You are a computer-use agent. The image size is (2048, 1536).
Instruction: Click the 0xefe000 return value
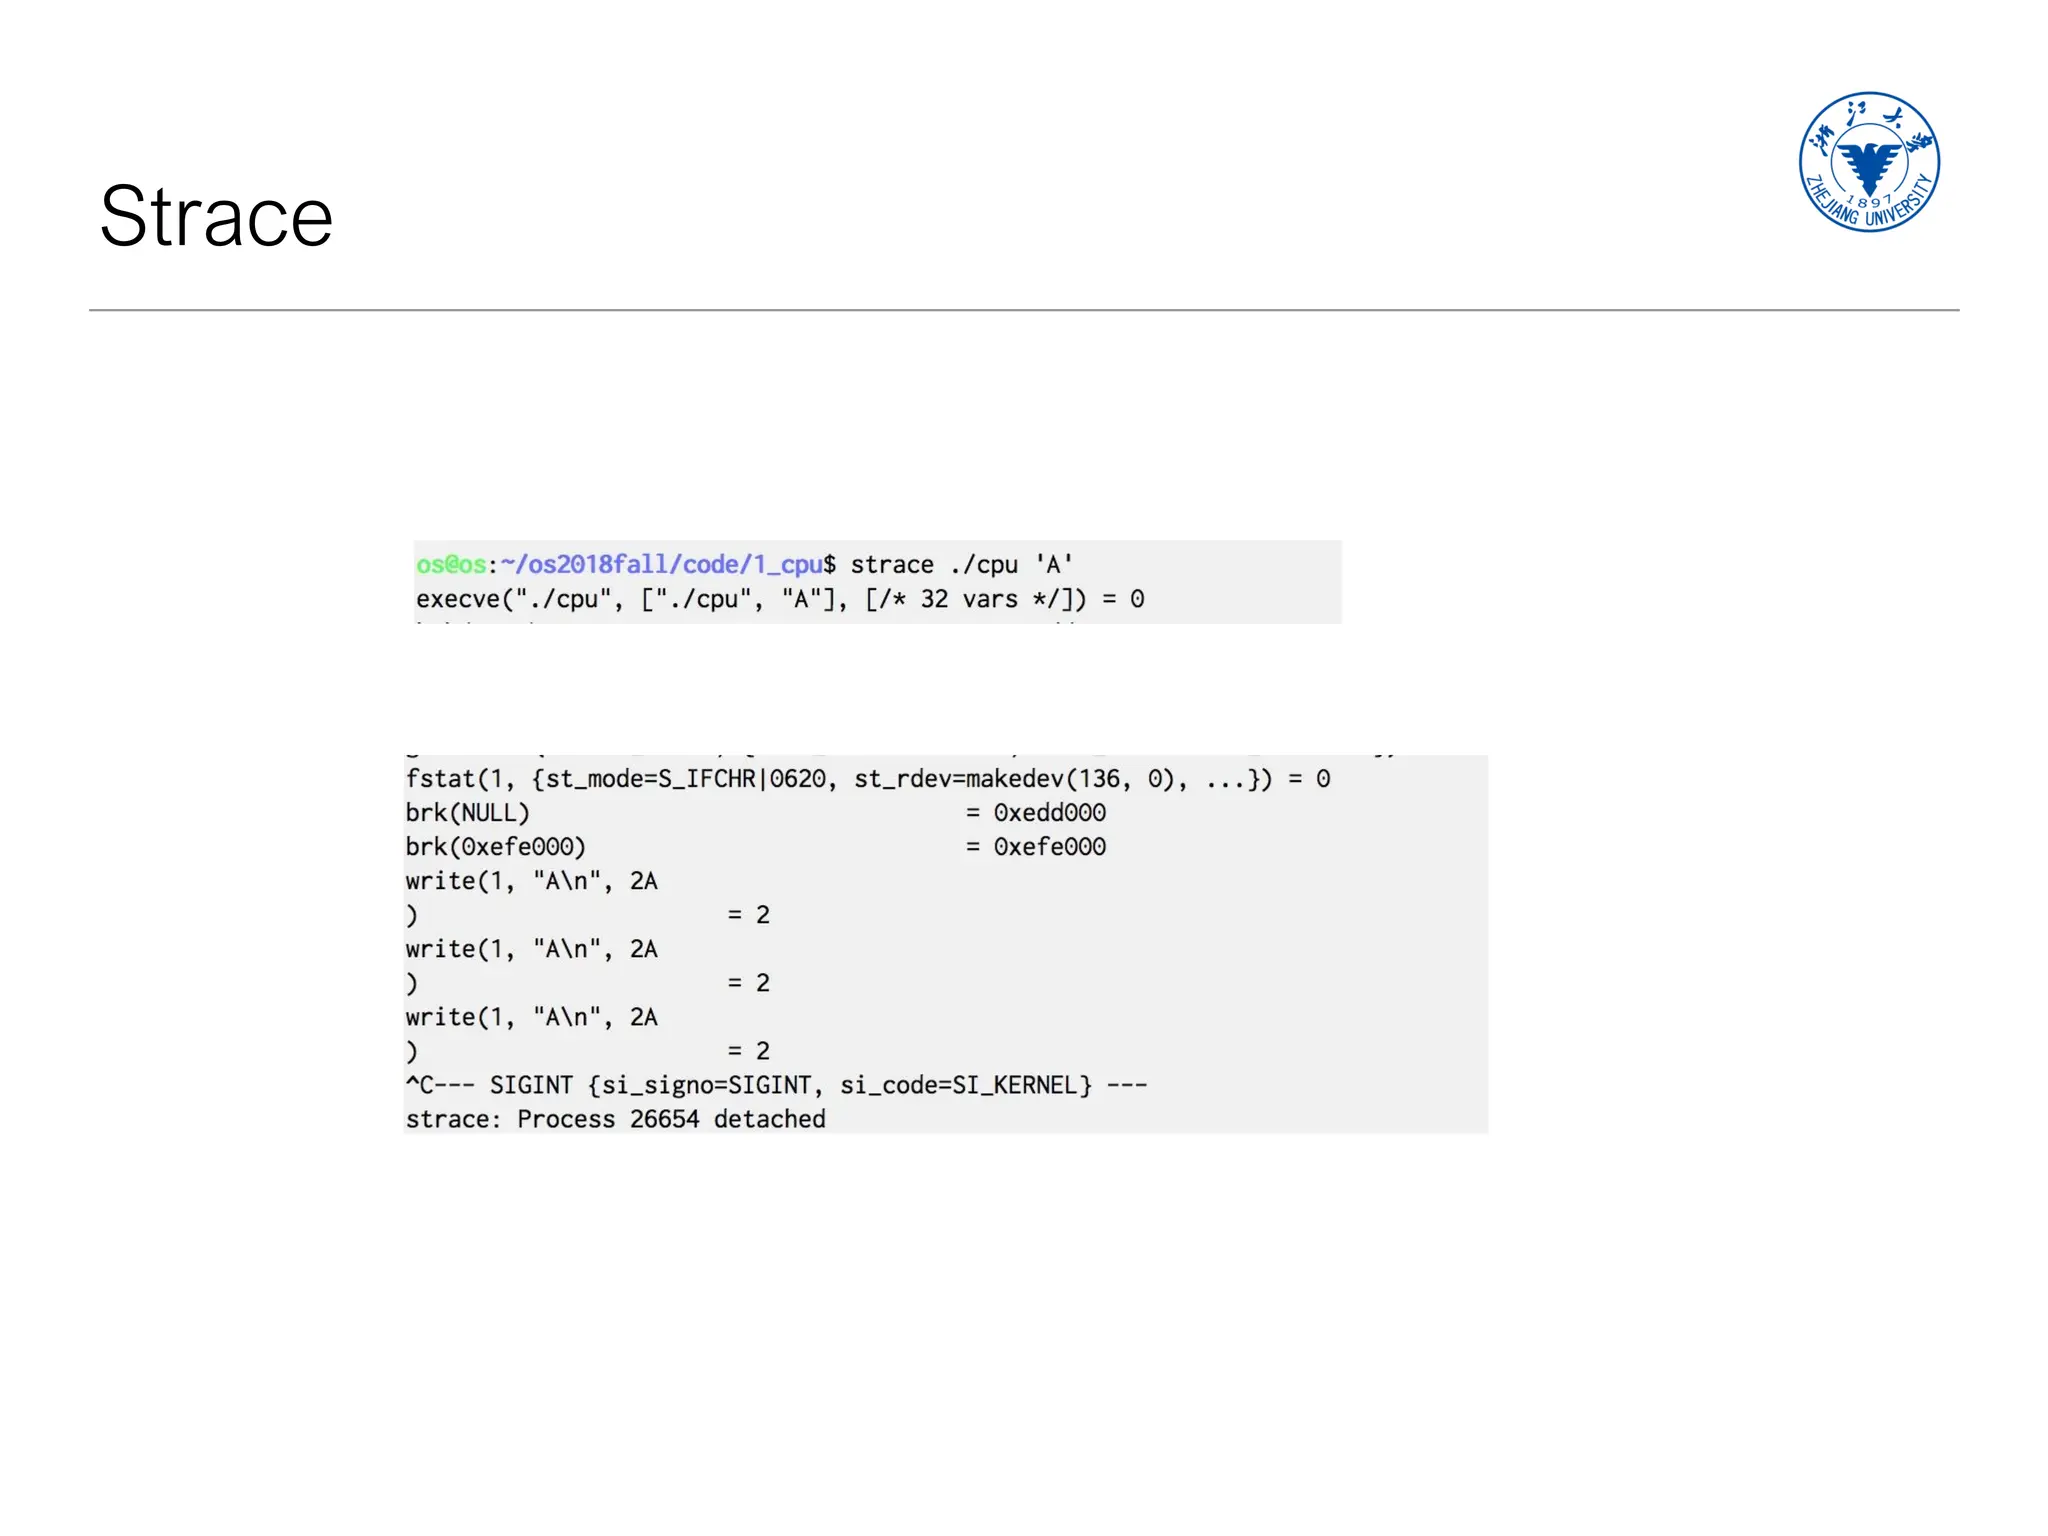(1049, 847)
